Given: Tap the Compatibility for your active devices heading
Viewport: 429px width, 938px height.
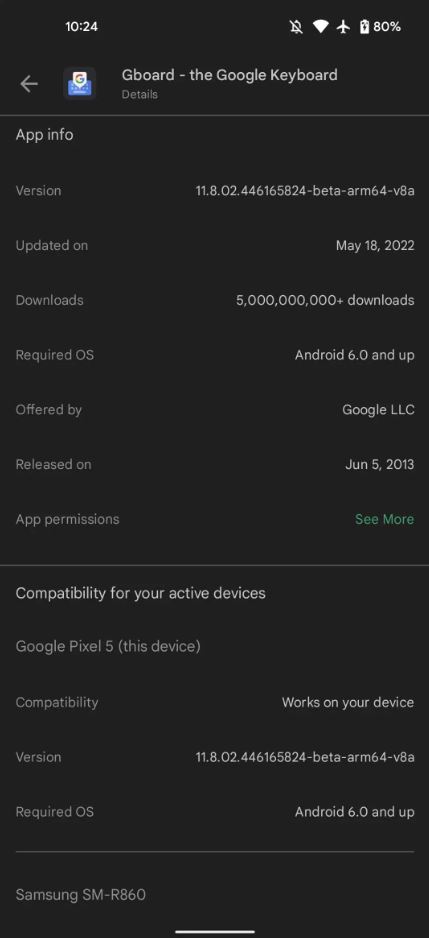Looking at the screenshot, I should click(141, 593).
